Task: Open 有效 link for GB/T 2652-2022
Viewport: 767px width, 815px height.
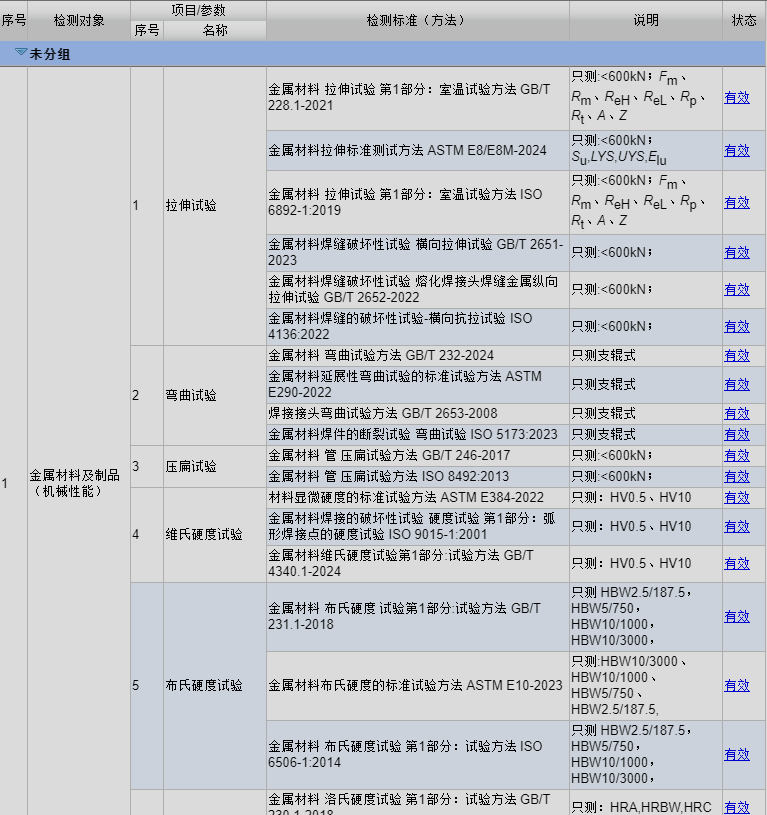Action: [737, 290]
